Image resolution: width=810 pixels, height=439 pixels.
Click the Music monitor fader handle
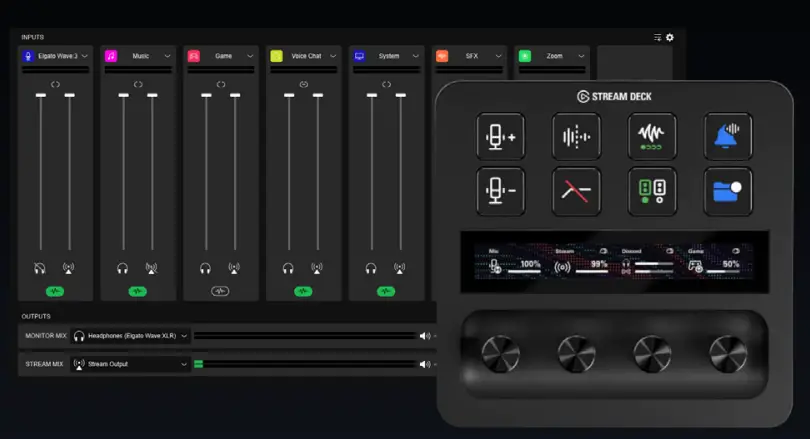click(x=123, y=95)
